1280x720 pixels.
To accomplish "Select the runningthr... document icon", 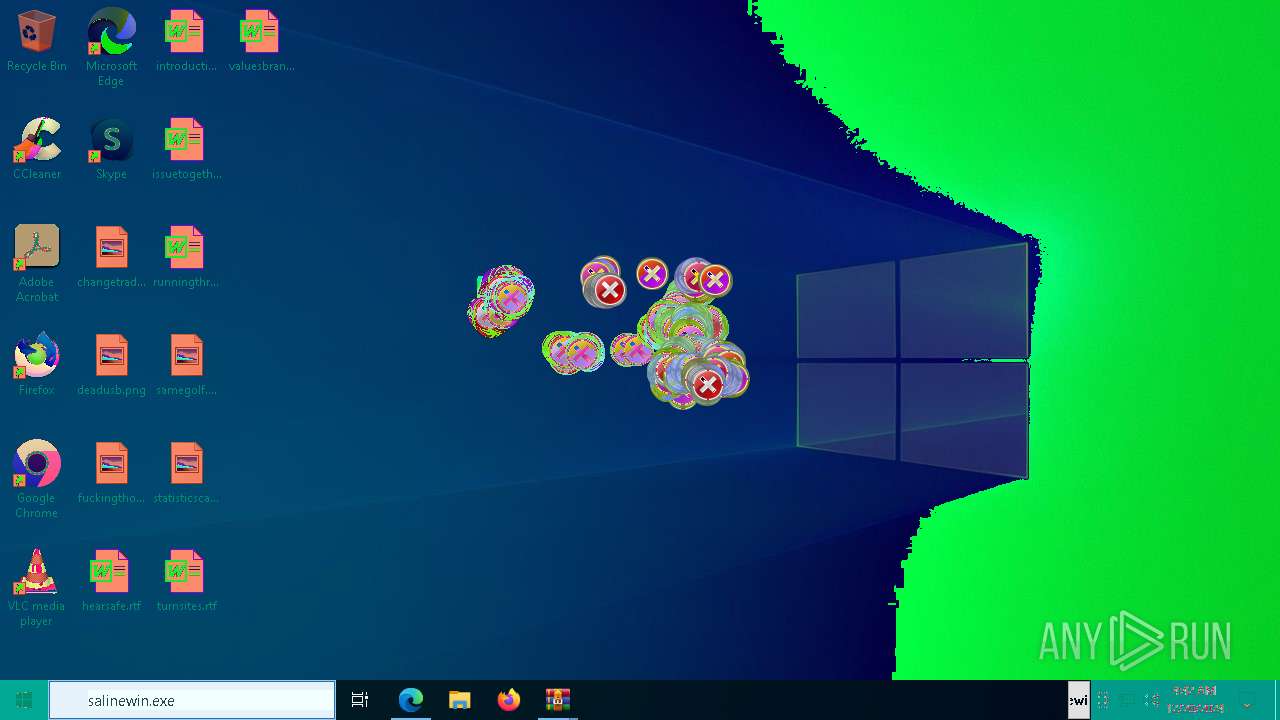I will 186,257.
